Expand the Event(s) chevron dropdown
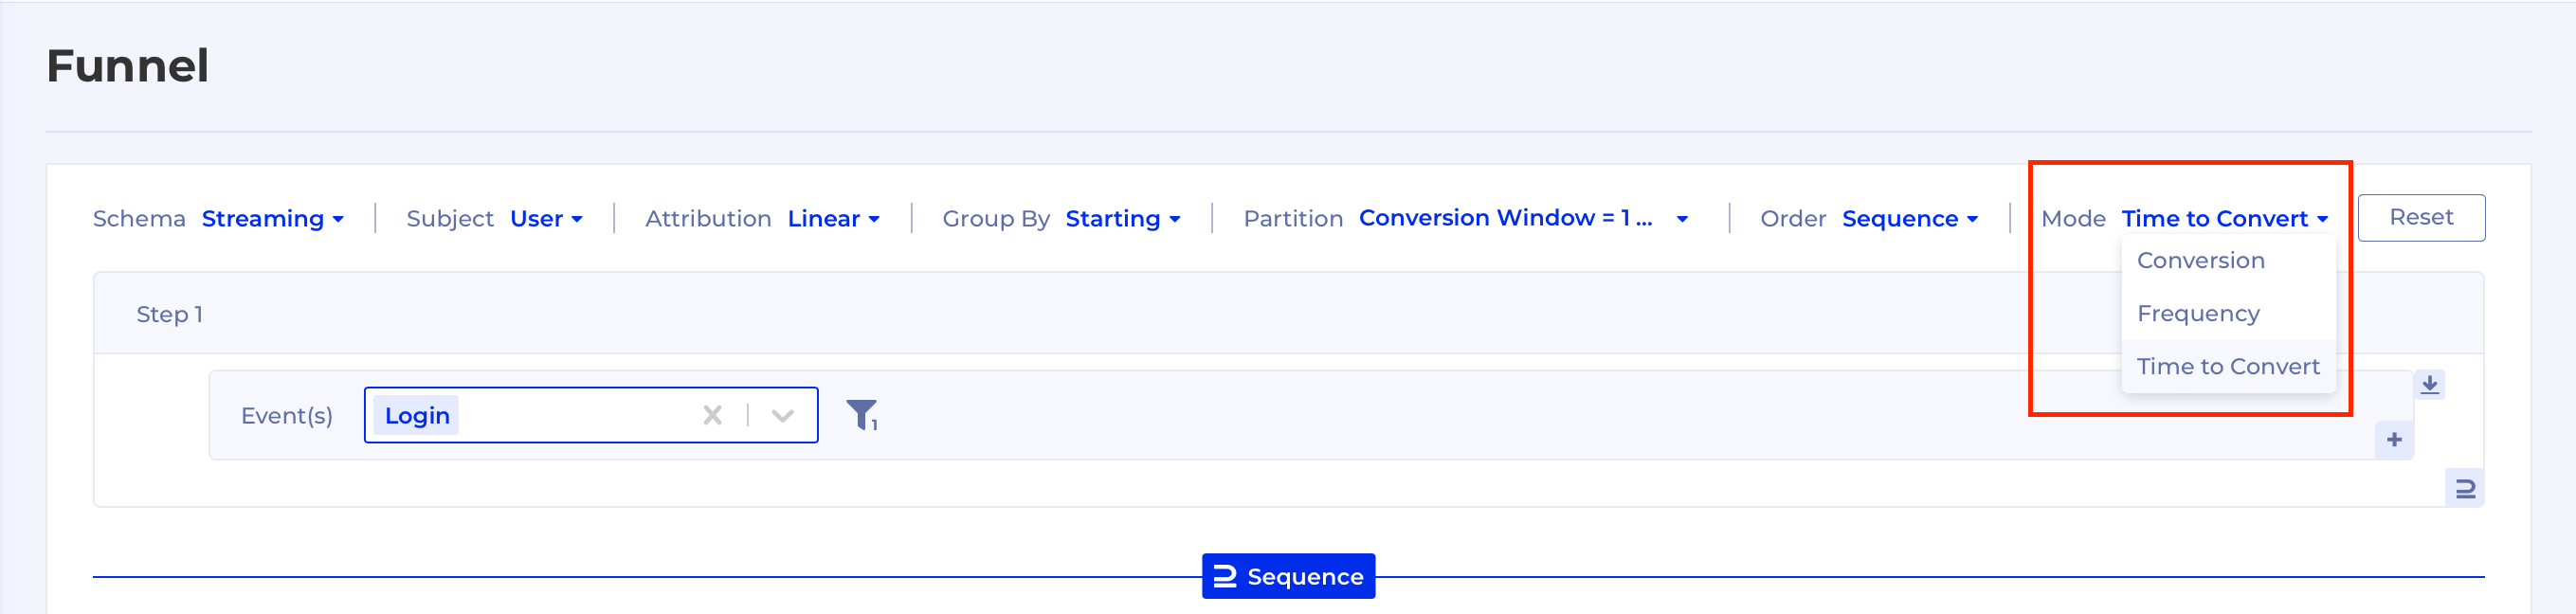 [783, 414]
